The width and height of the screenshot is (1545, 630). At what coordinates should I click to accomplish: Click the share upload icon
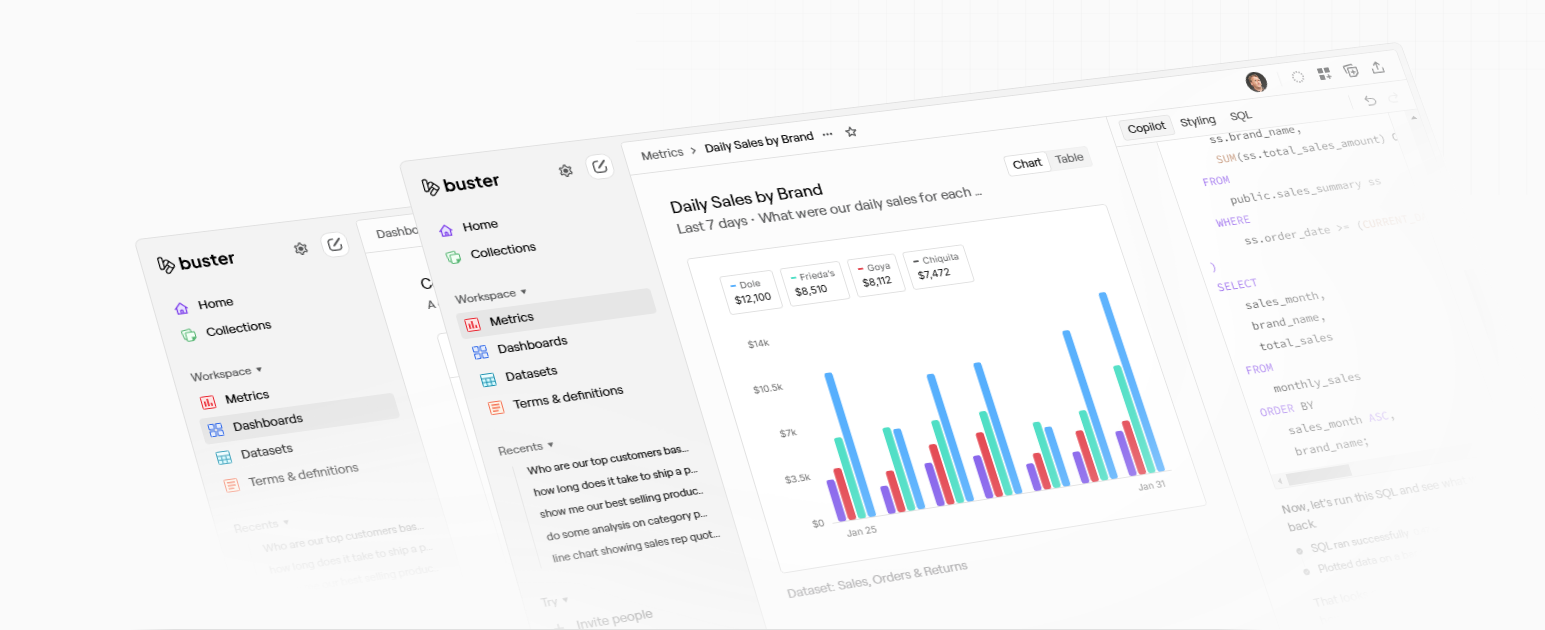[x=1378, y=67]
